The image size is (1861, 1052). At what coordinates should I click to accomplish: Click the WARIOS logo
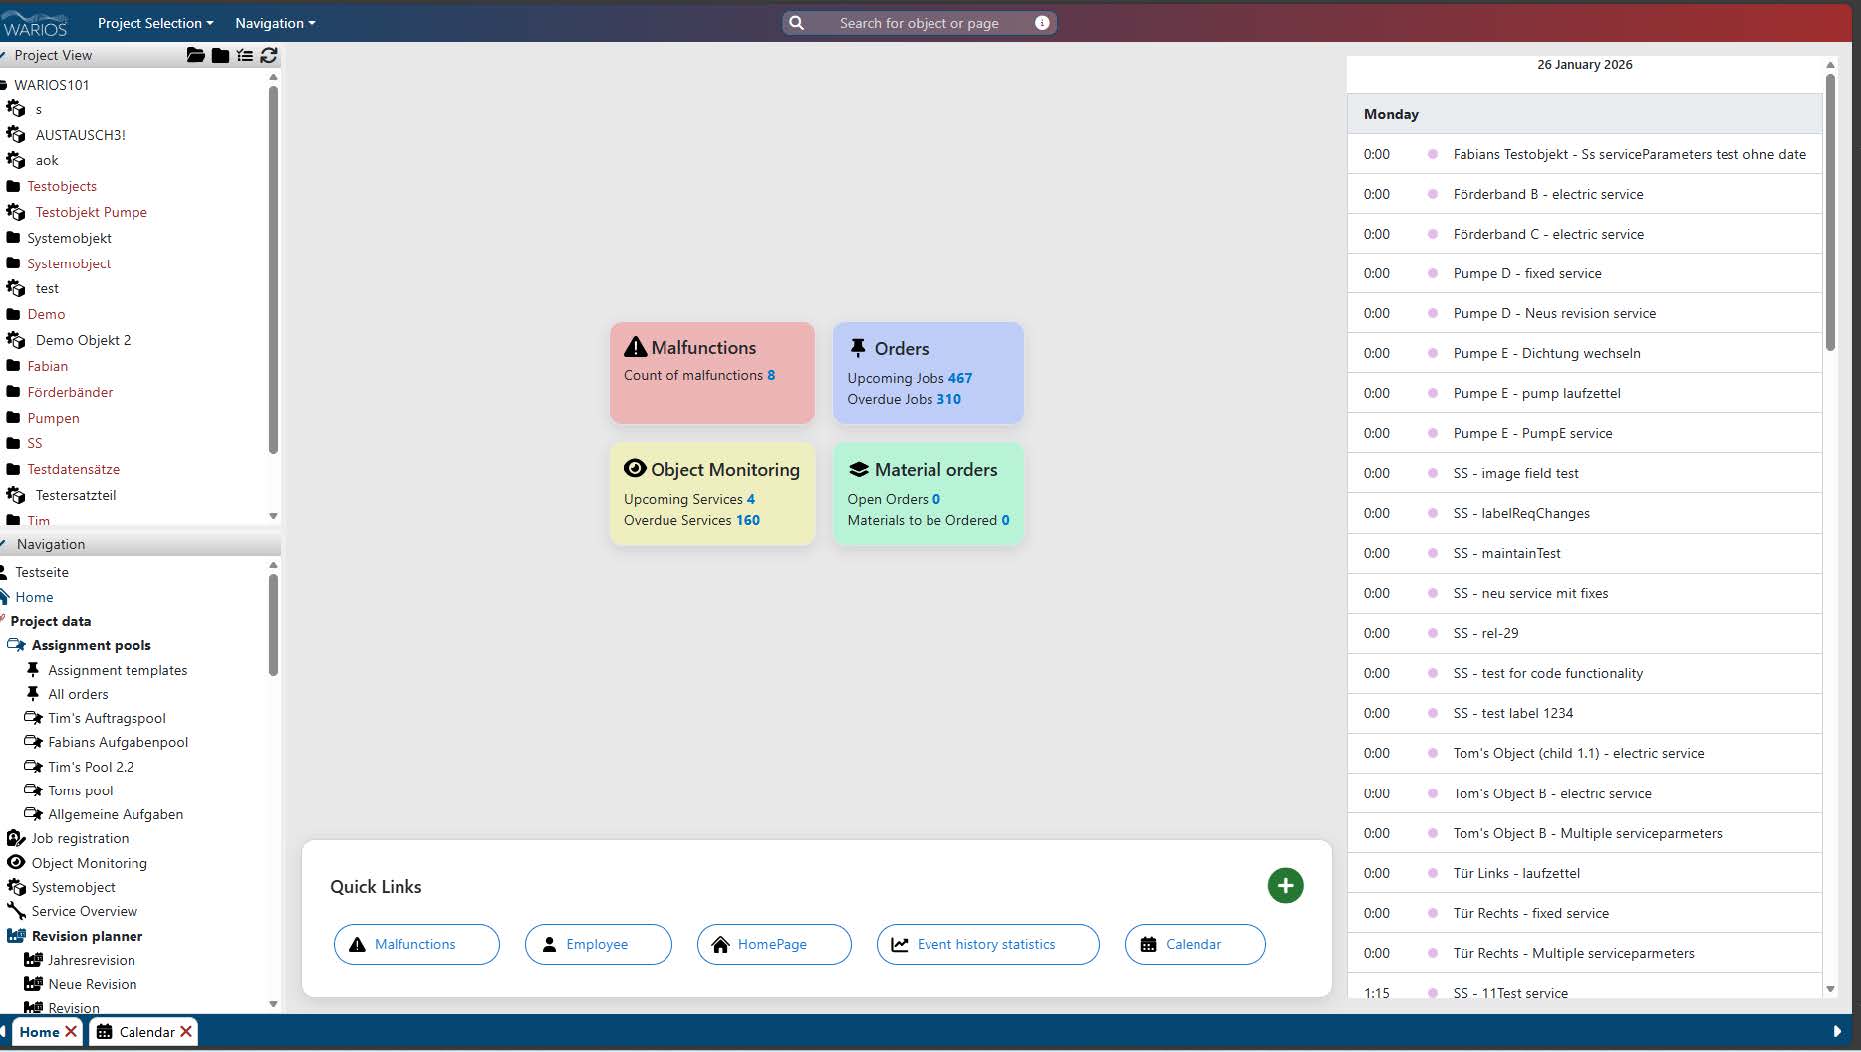(36, 23)
